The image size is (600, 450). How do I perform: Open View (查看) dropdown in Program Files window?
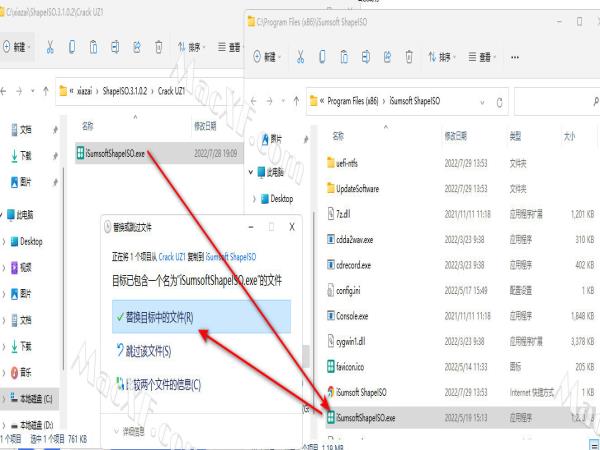pyautogui.click(x=482, y=57)
